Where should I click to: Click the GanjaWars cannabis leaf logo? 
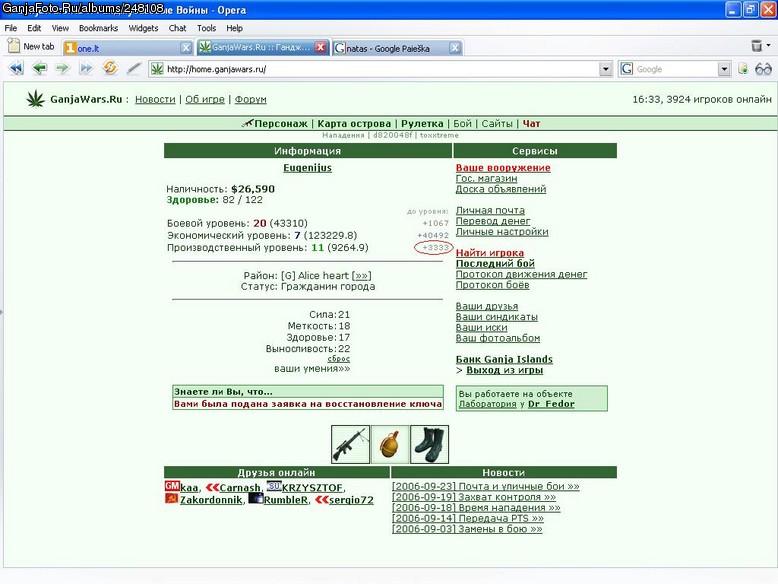click(x=35, y=99)
